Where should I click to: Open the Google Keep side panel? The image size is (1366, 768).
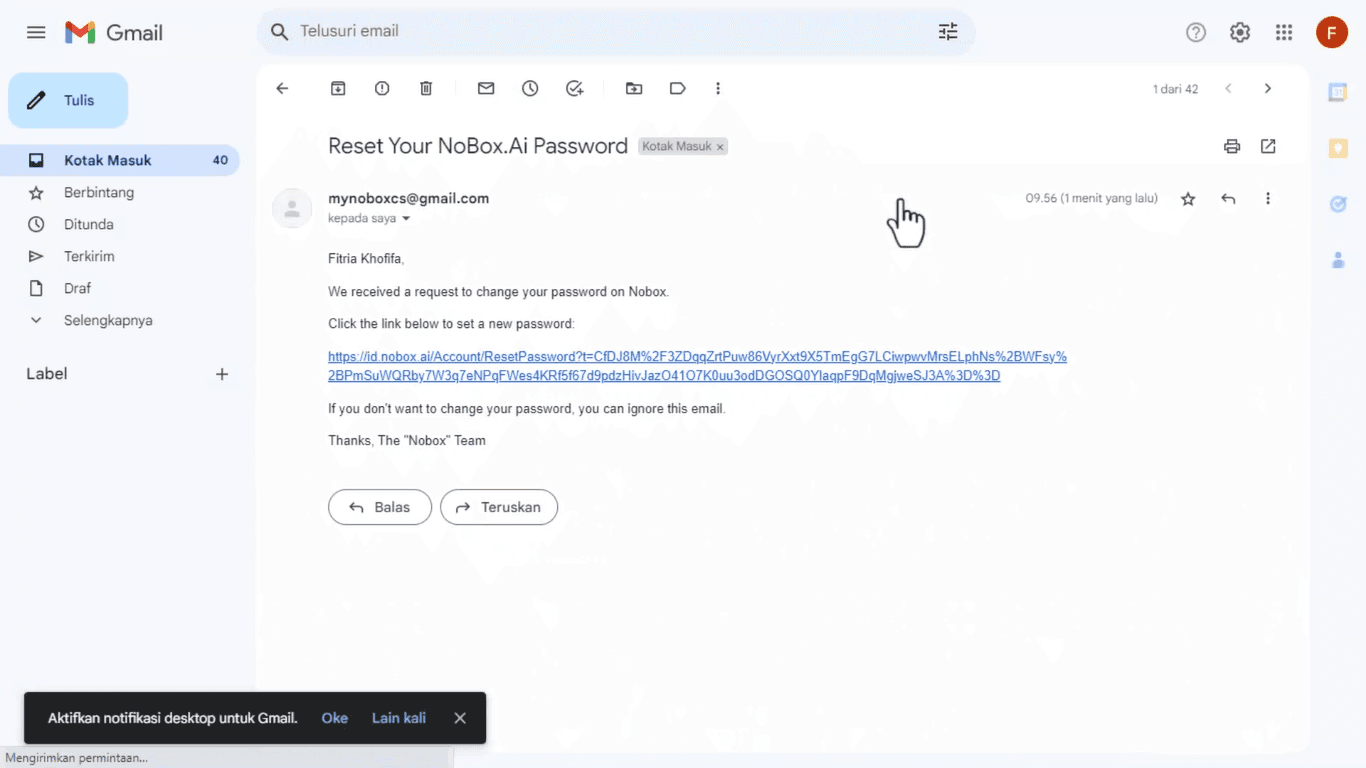pos(1338,148)
